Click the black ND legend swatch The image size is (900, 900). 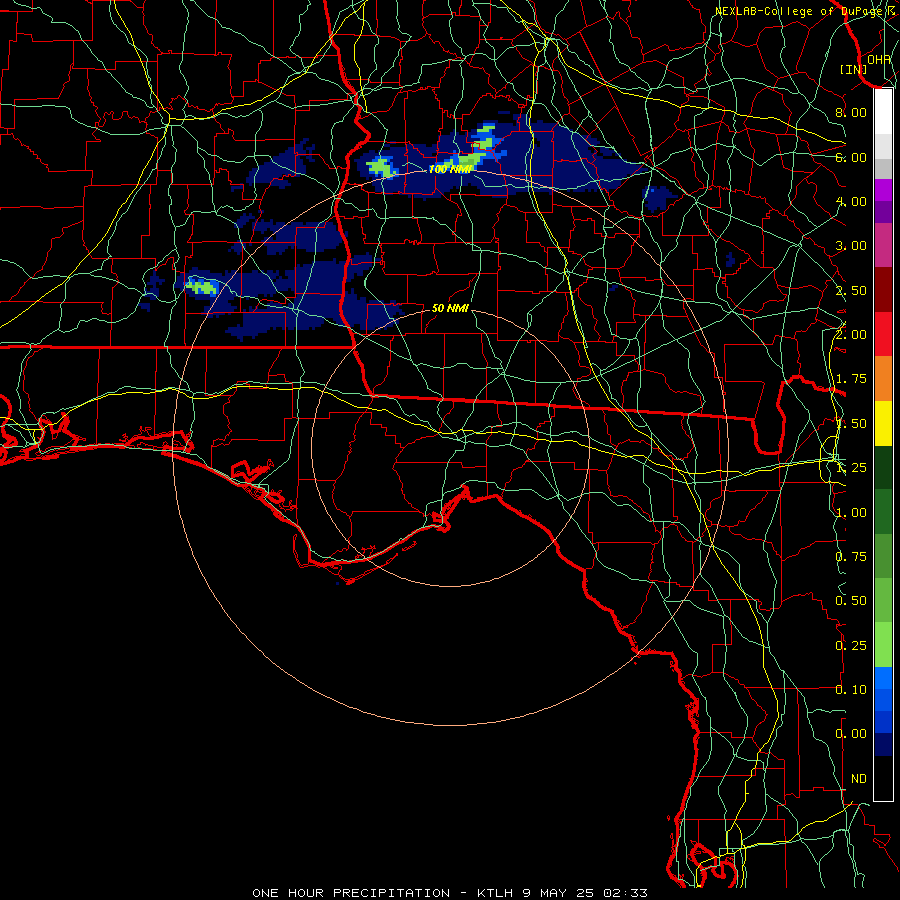point(883,778)
